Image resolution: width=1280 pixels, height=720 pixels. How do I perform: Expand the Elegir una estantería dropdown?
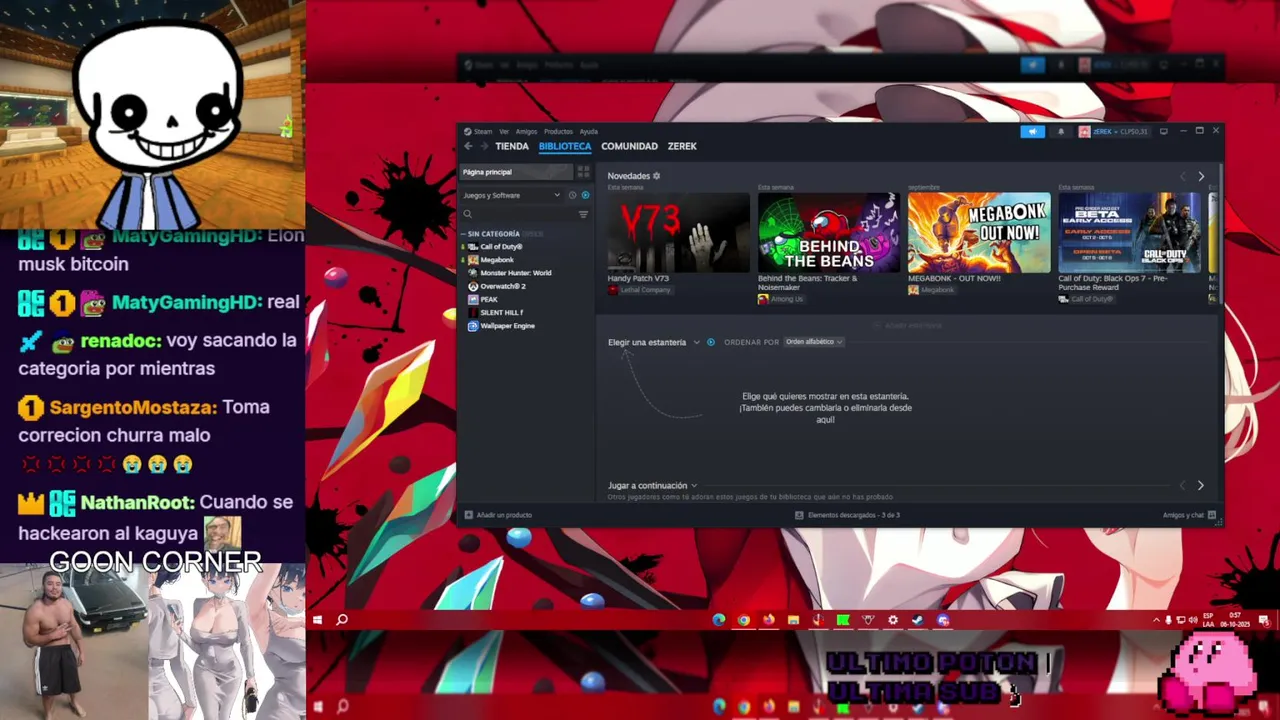point(653,342)
